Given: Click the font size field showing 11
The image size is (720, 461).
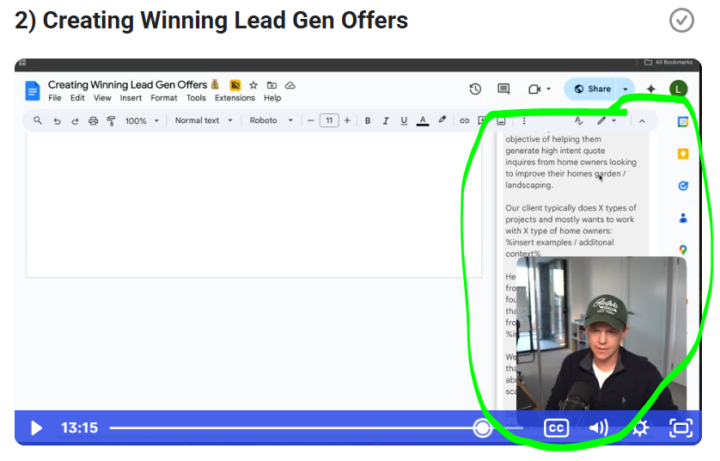Looking at the screenshot, I should pos(329,120).
